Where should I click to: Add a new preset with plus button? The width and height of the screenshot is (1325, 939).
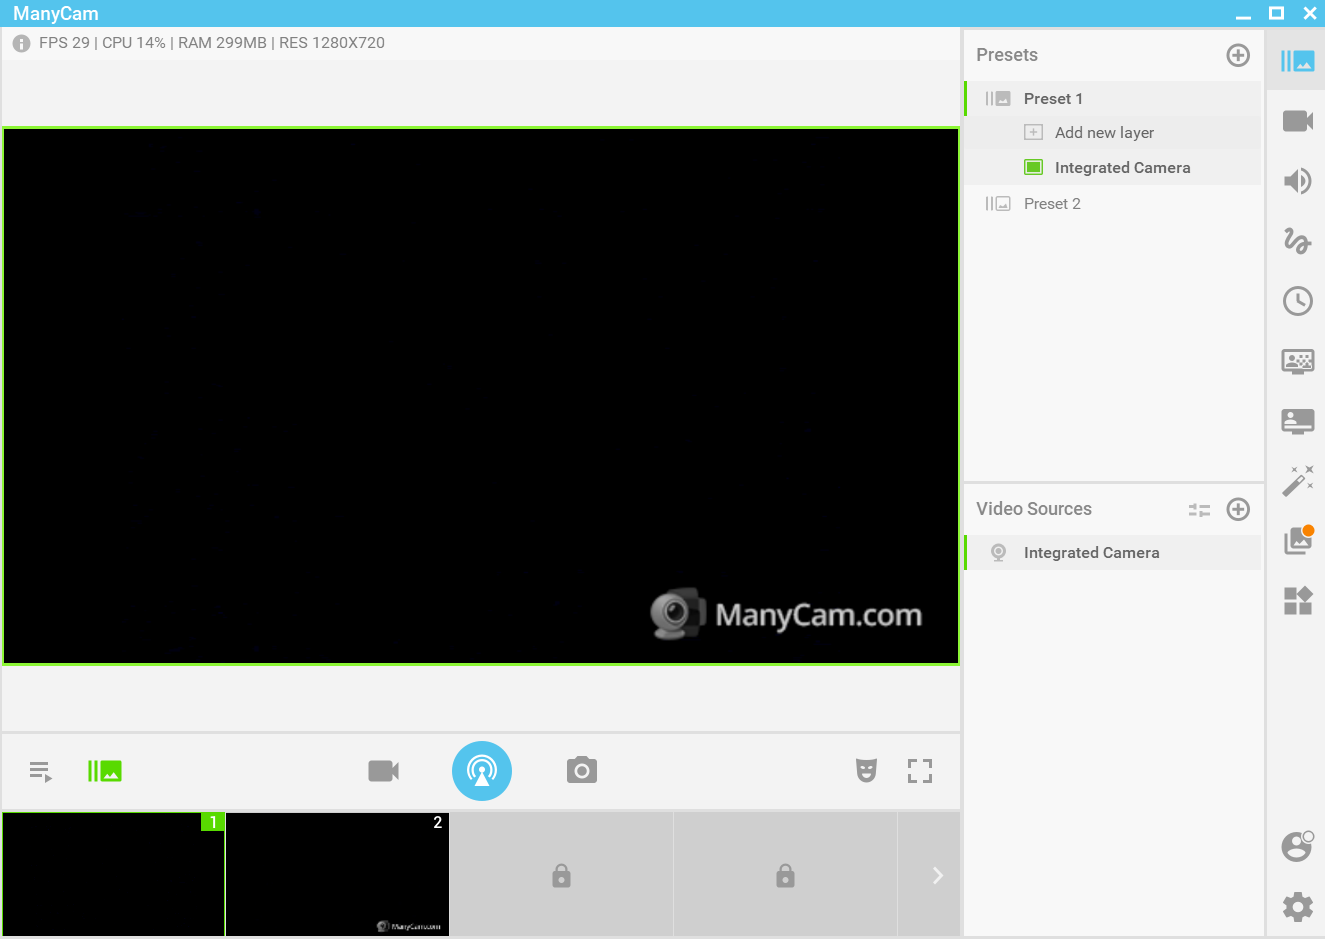[x=1238, y=55]
